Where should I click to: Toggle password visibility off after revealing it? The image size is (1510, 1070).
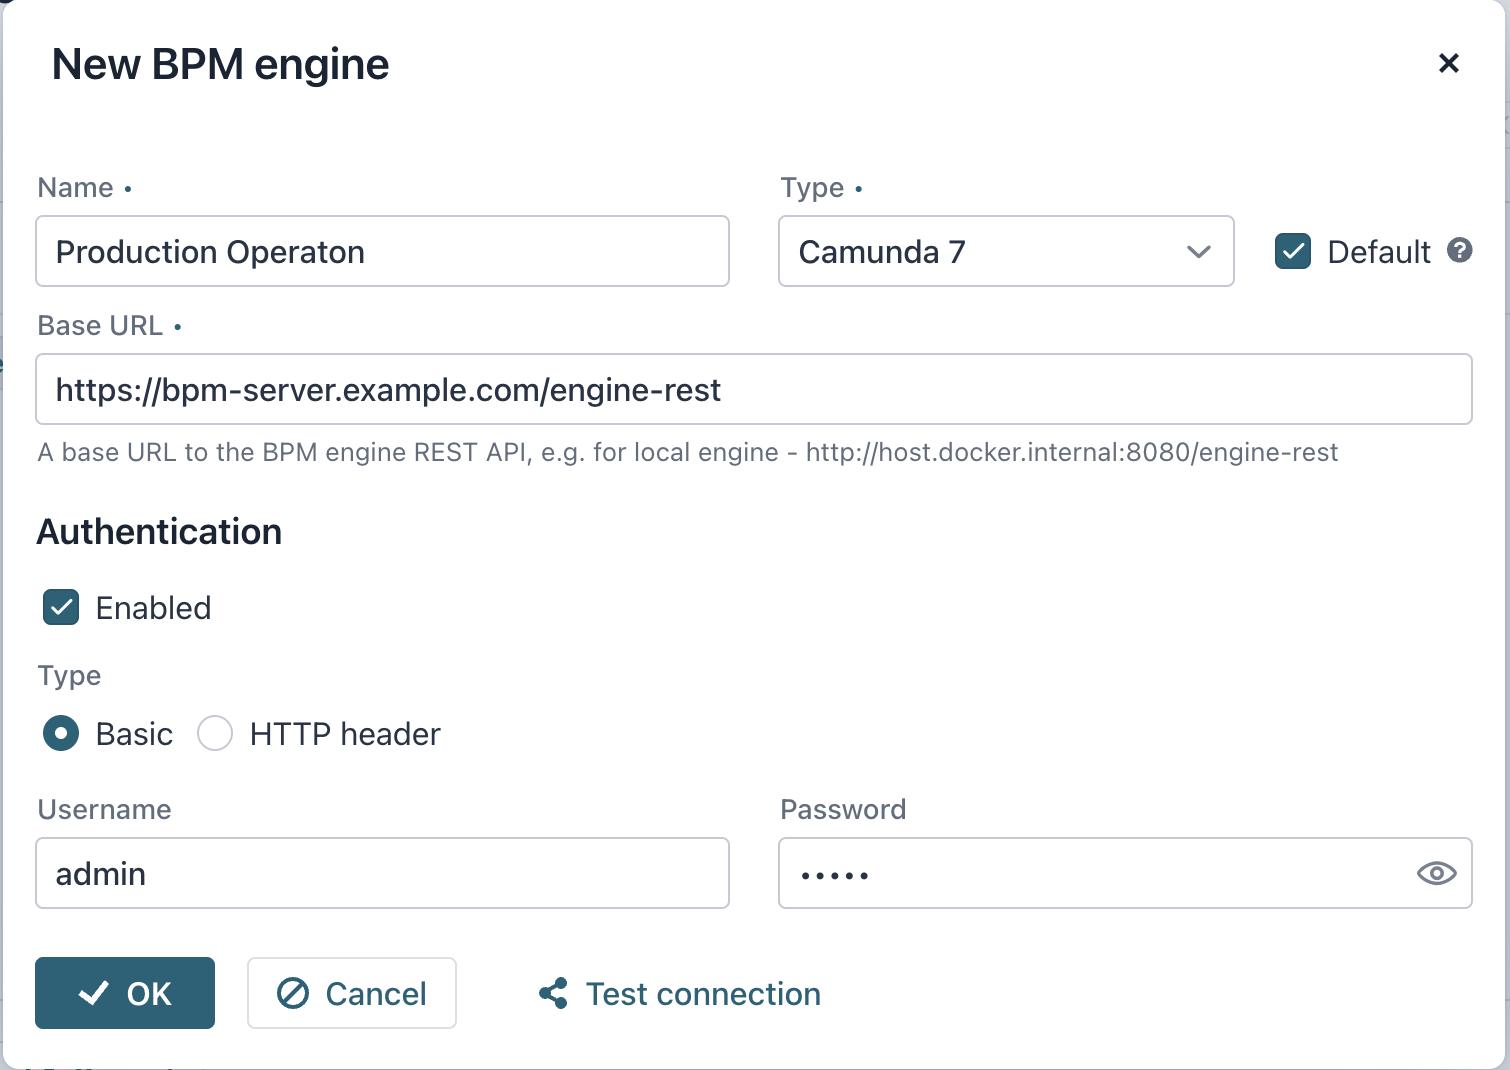pos(1436,873)
